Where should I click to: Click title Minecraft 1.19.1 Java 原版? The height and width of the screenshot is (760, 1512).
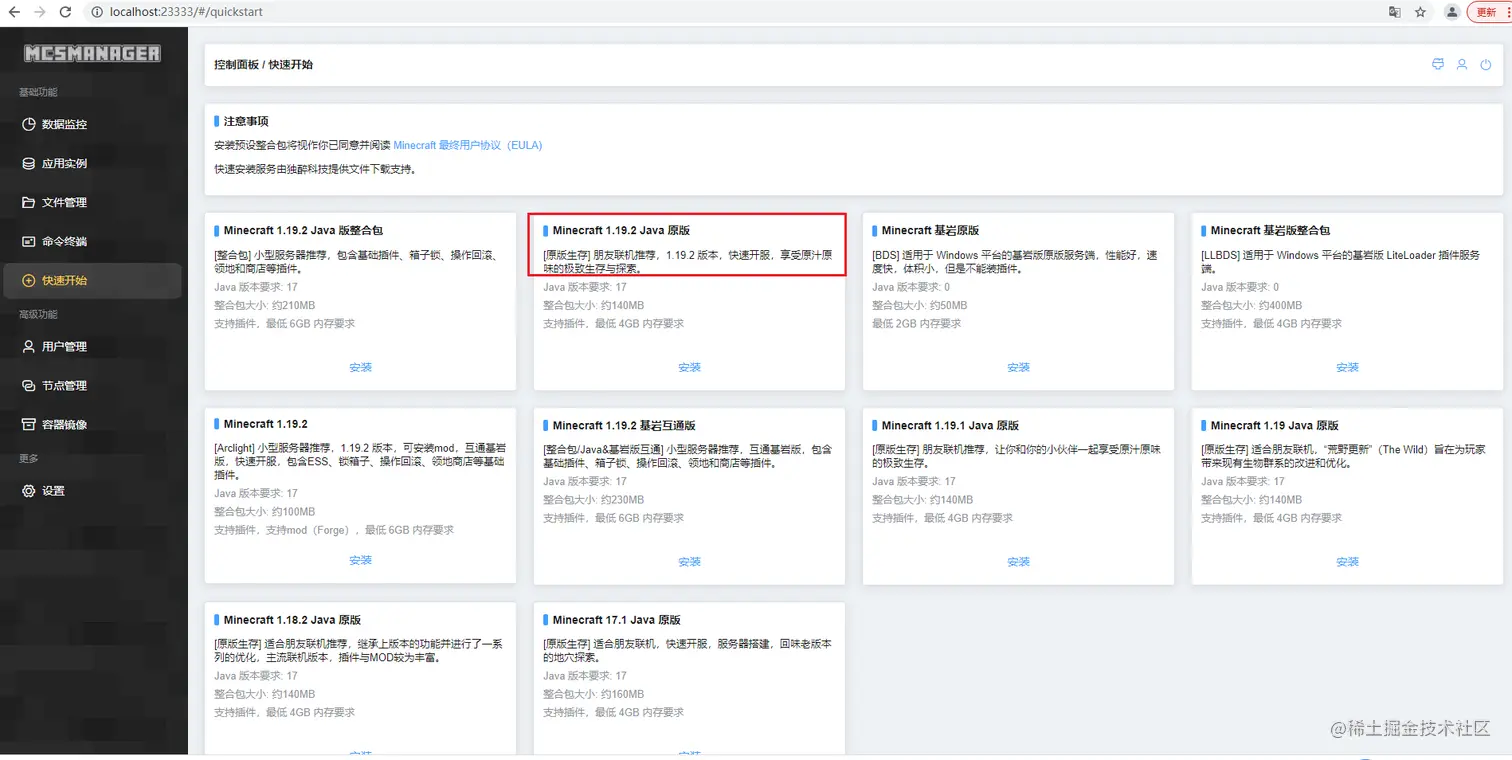[x=950, y=425]
